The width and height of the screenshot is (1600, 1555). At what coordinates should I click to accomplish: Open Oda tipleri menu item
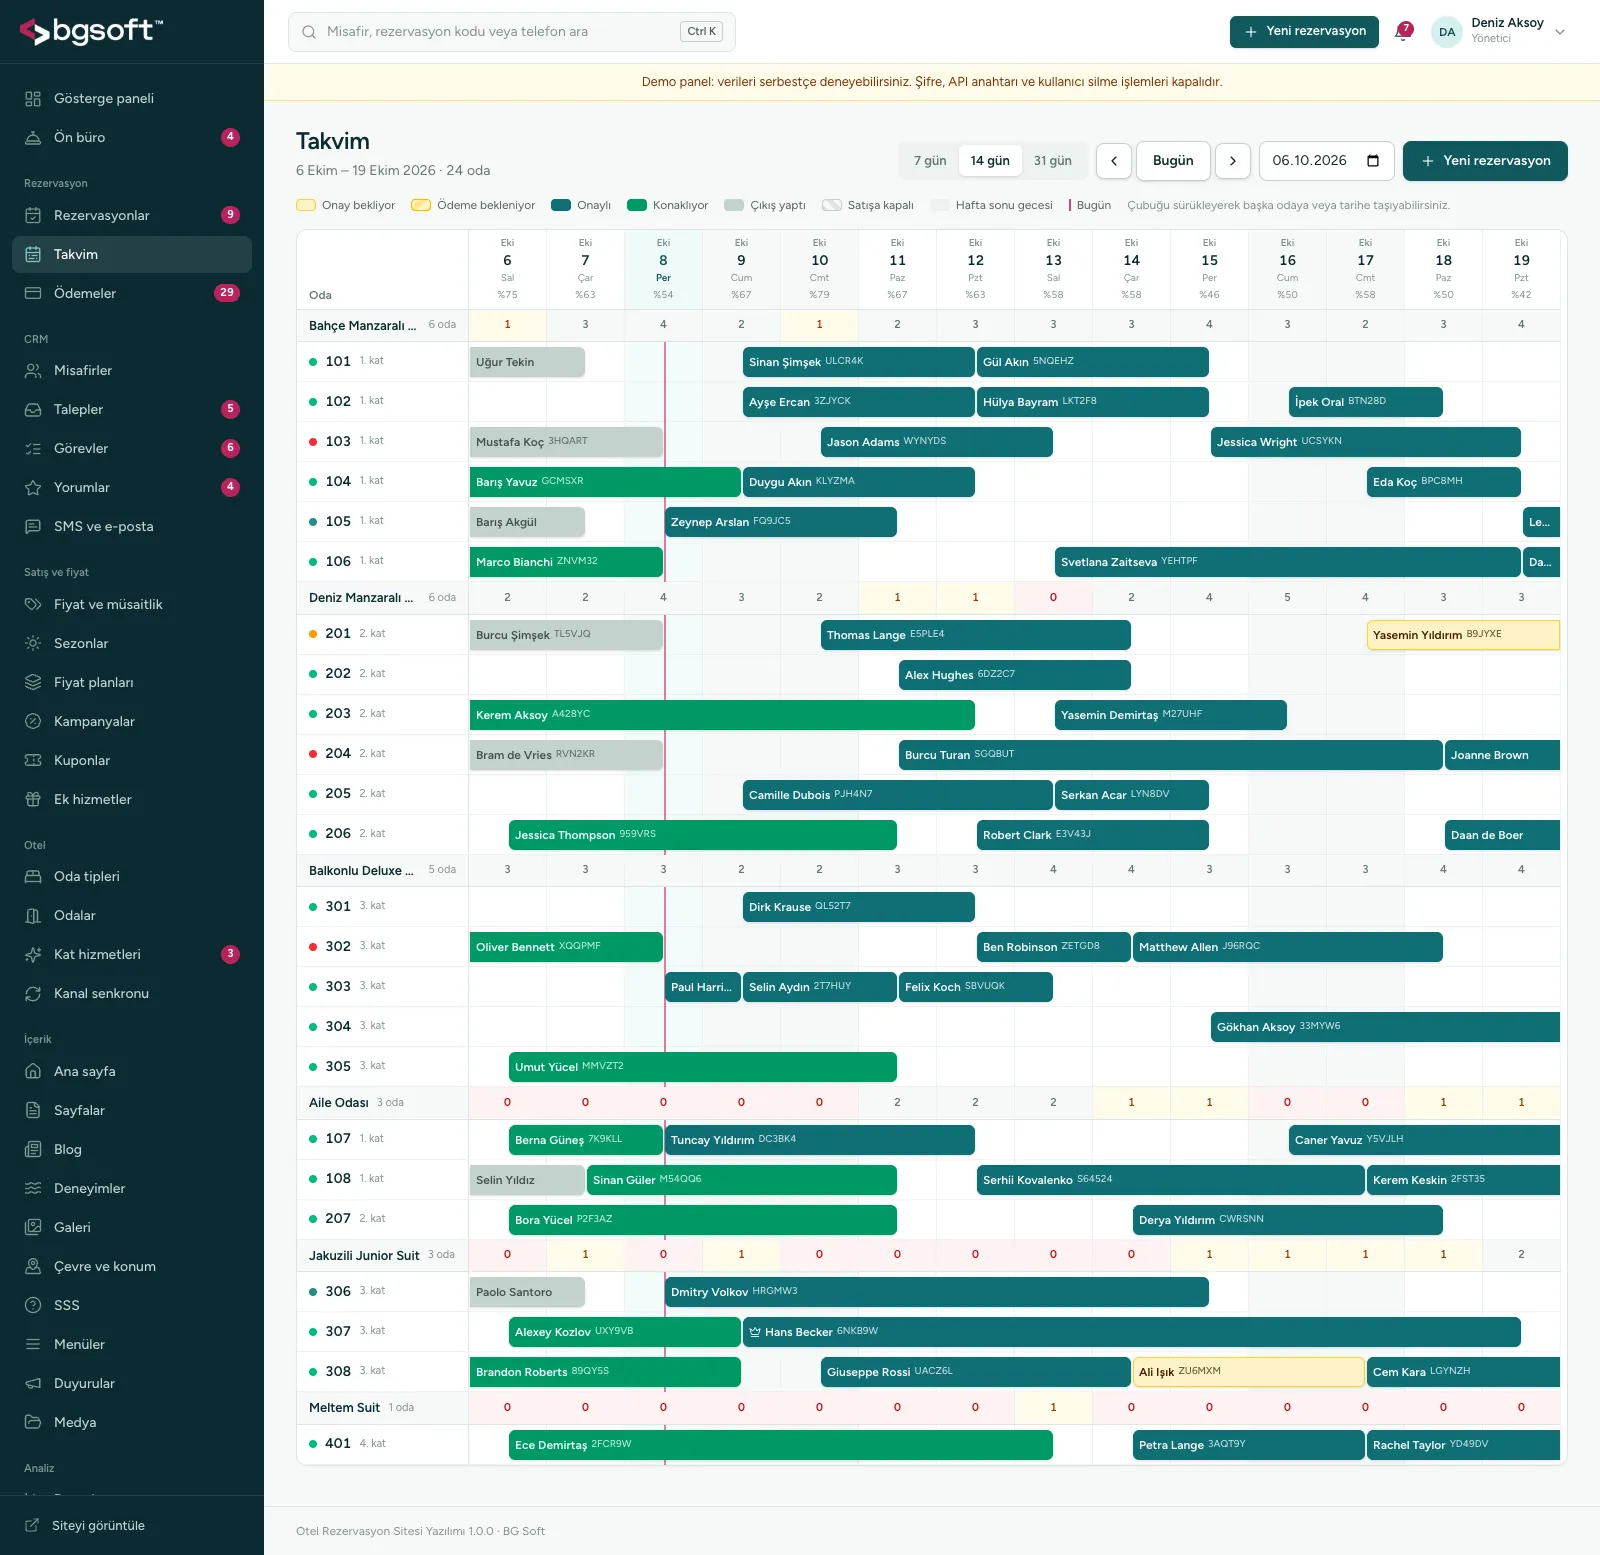coord(132,876)
